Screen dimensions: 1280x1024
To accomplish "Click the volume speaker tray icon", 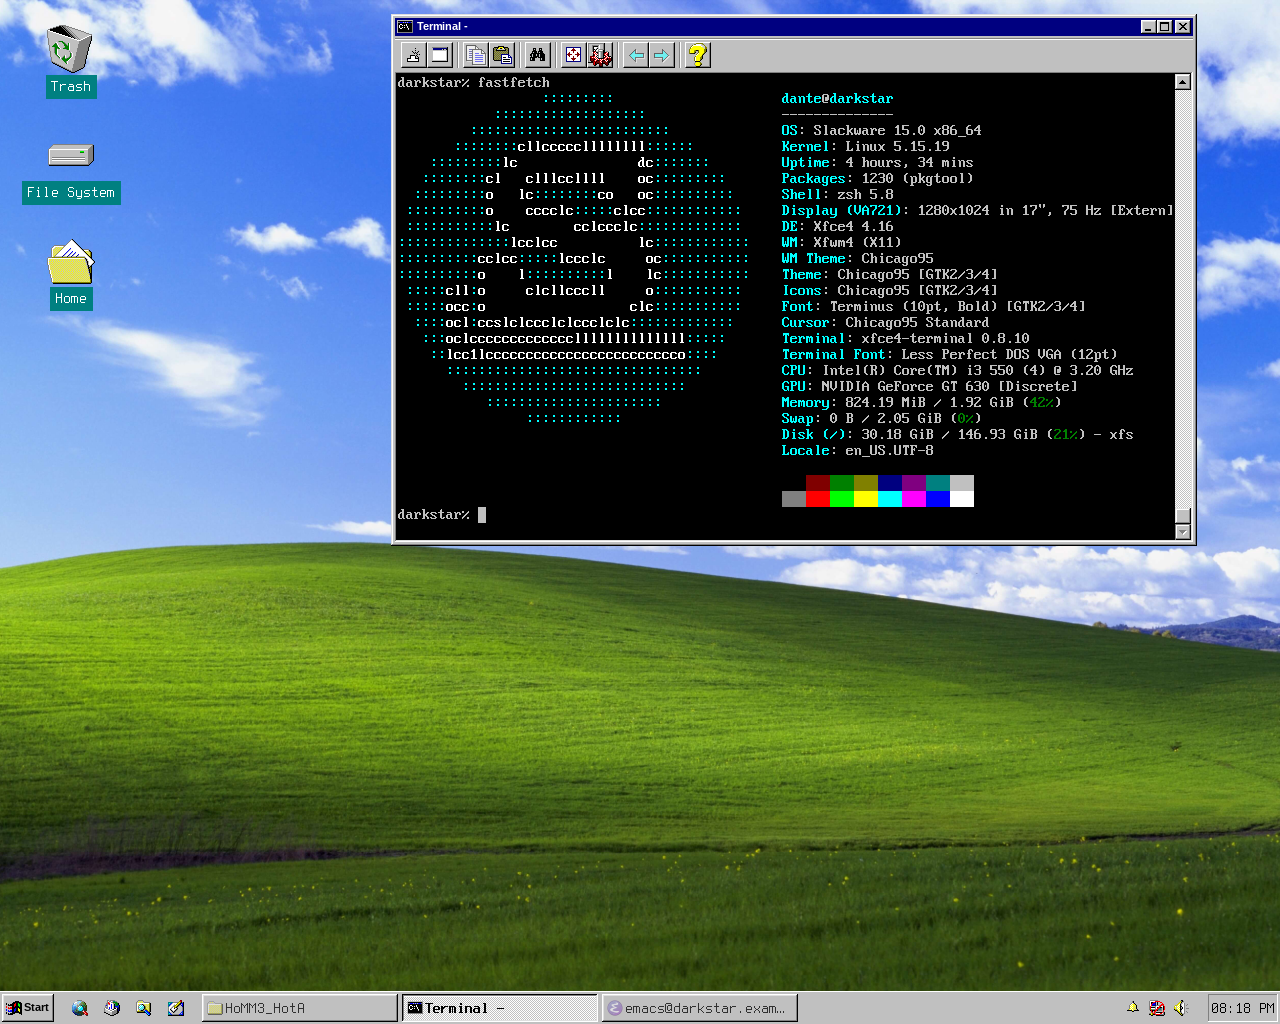I will (1181, 1008).
